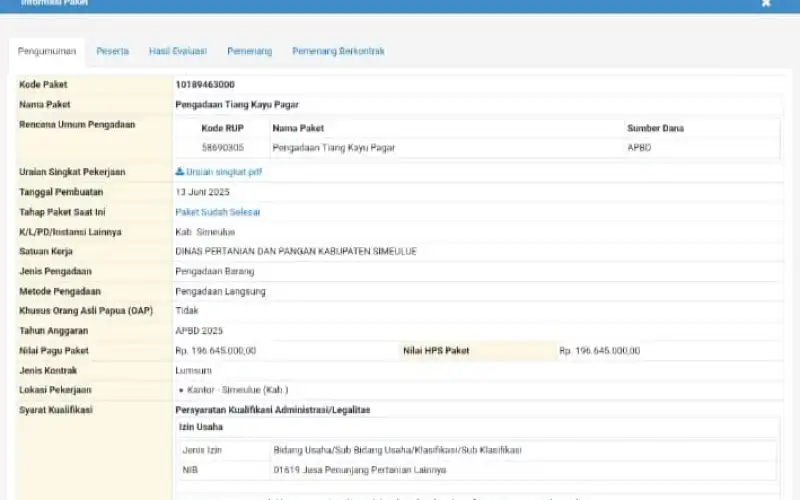This screenshot has width=800, height=500.
Task: Click the Kab. Simeulue value
Action: 205,232
